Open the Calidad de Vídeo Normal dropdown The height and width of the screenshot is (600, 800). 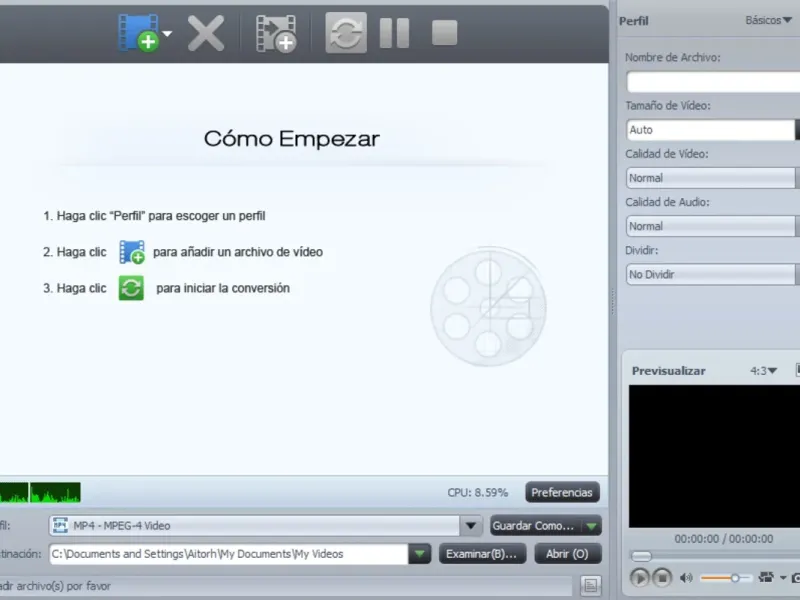[713, 178]
